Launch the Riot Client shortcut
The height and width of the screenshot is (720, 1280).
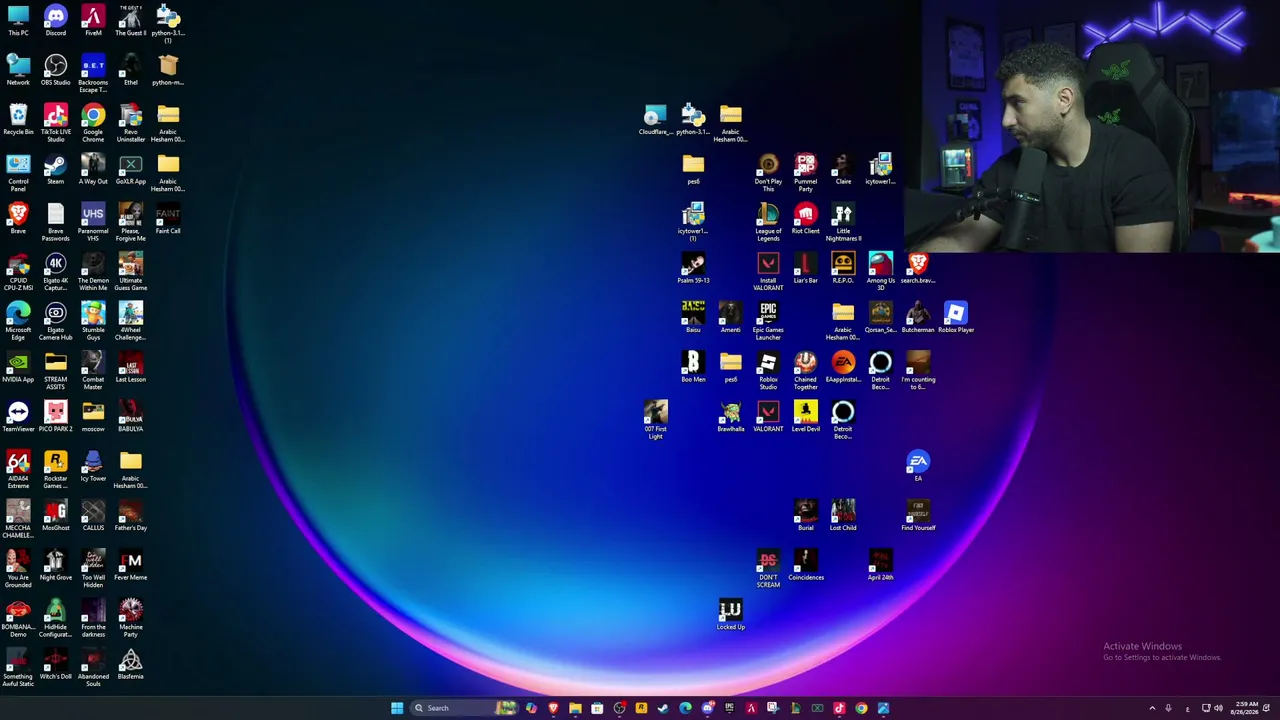[x=805, y=219]
